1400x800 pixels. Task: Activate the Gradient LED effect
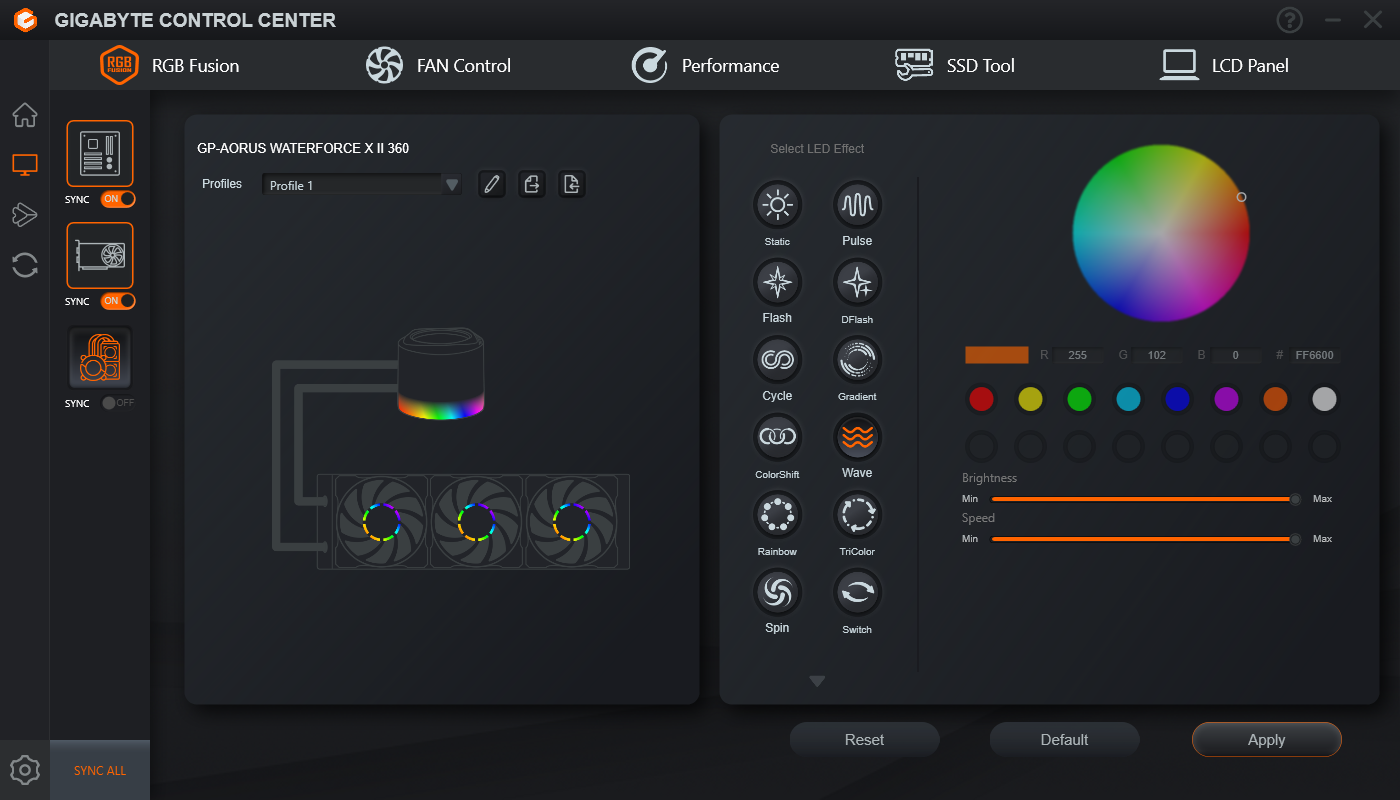click(857, 360)
